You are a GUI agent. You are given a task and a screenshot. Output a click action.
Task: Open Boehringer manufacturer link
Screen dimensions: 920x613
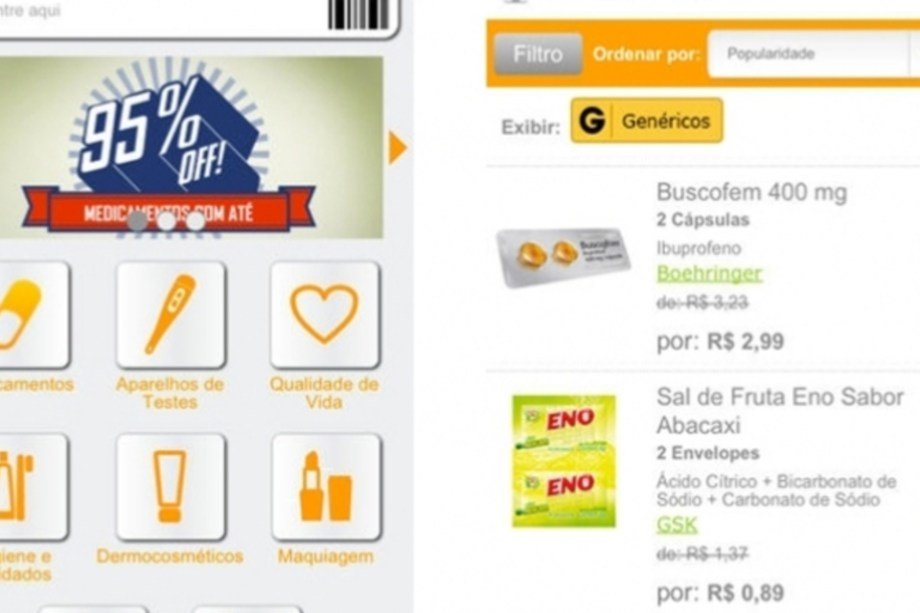pos(709,273)
